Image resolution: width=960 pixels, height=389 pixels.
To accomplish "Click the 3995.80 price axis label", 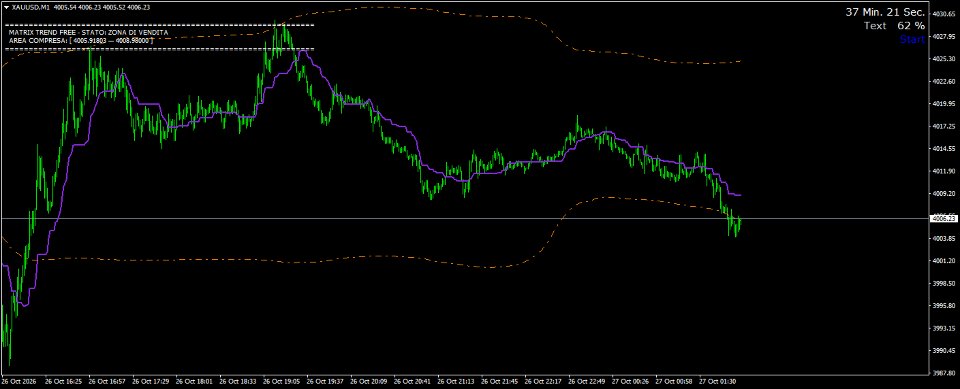I will 943,306.
